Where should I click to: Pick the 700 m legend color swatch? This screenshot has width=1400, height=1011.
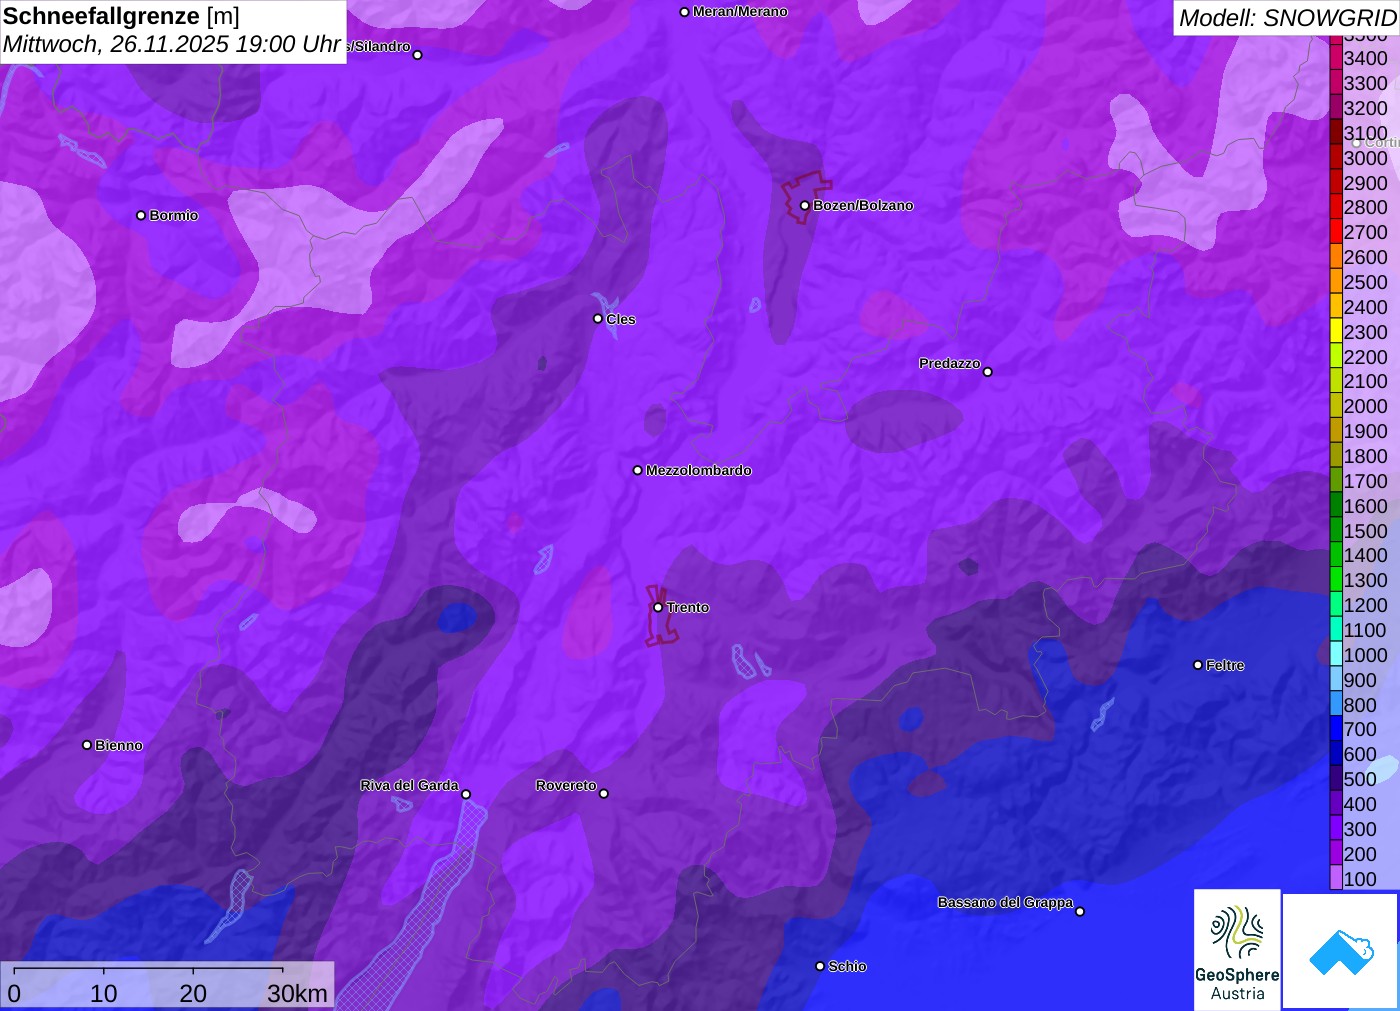point(1336,729)
